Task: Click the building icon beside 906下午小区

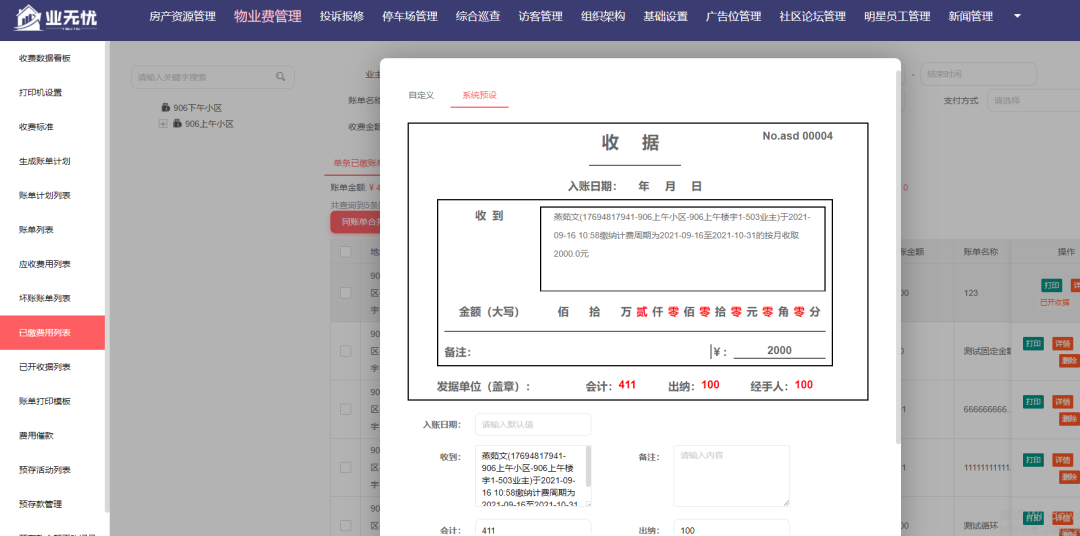Action: coord(165,107)
